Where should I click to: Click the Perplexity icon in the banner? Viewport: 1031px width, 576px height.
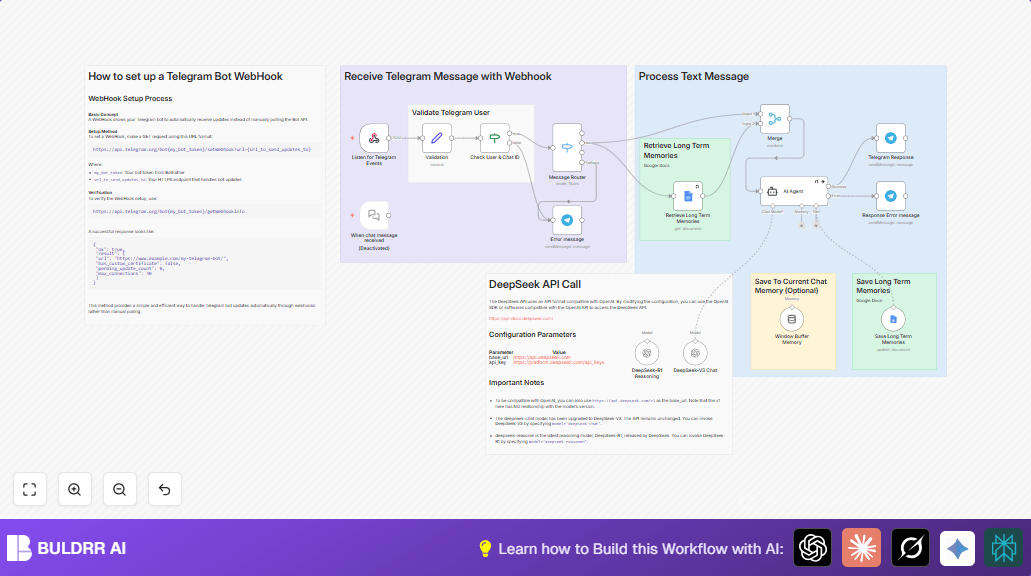(x=1003, y=548)
